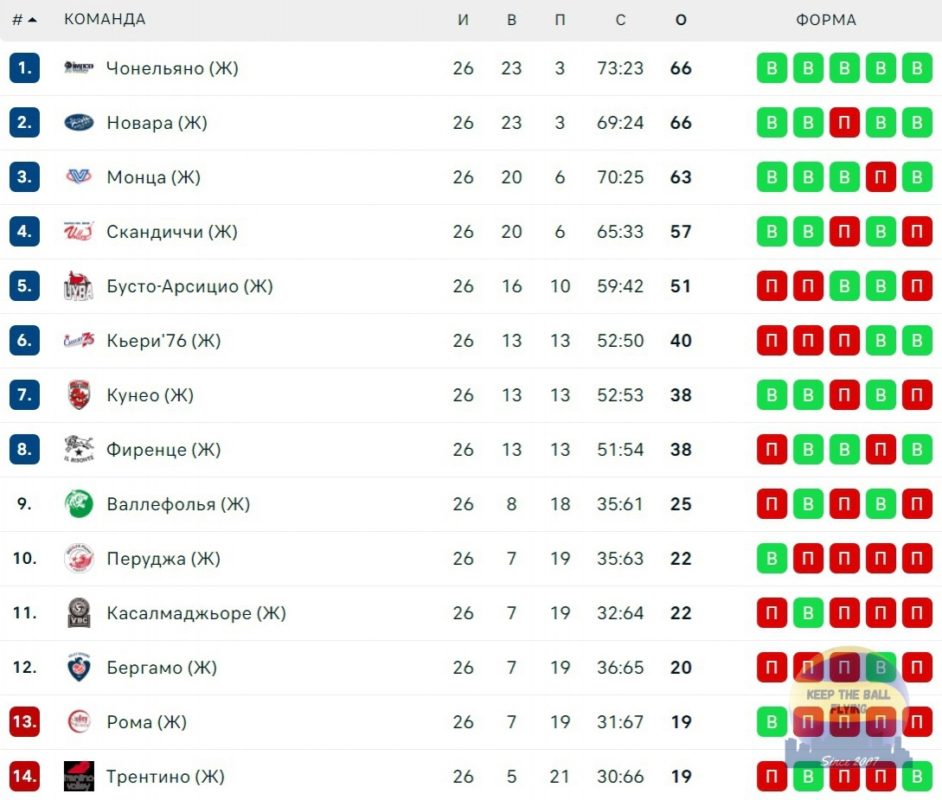Select the ФОРМА column header
Image resolution: width=942 pixels, height=800 pixels.
pyautogui.click(x=826, y=20)
